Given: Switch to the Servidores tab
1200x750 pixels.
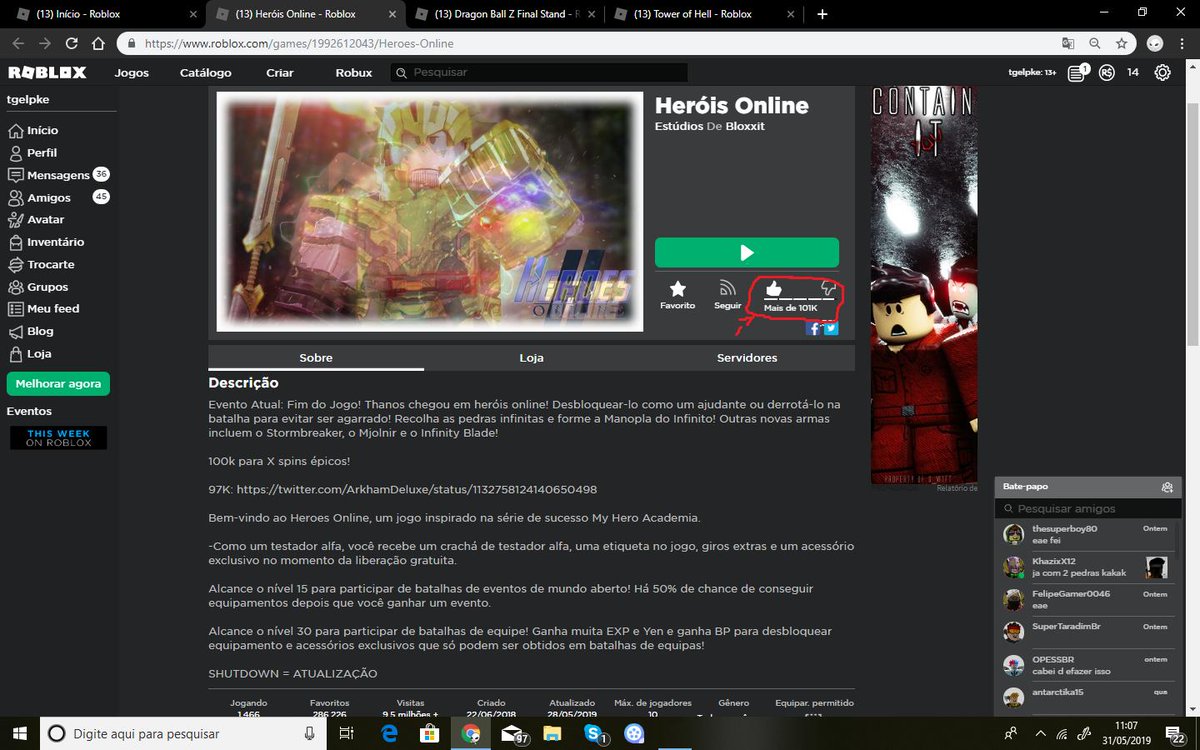Looking at the screenshot, I should tap(747, 358).
